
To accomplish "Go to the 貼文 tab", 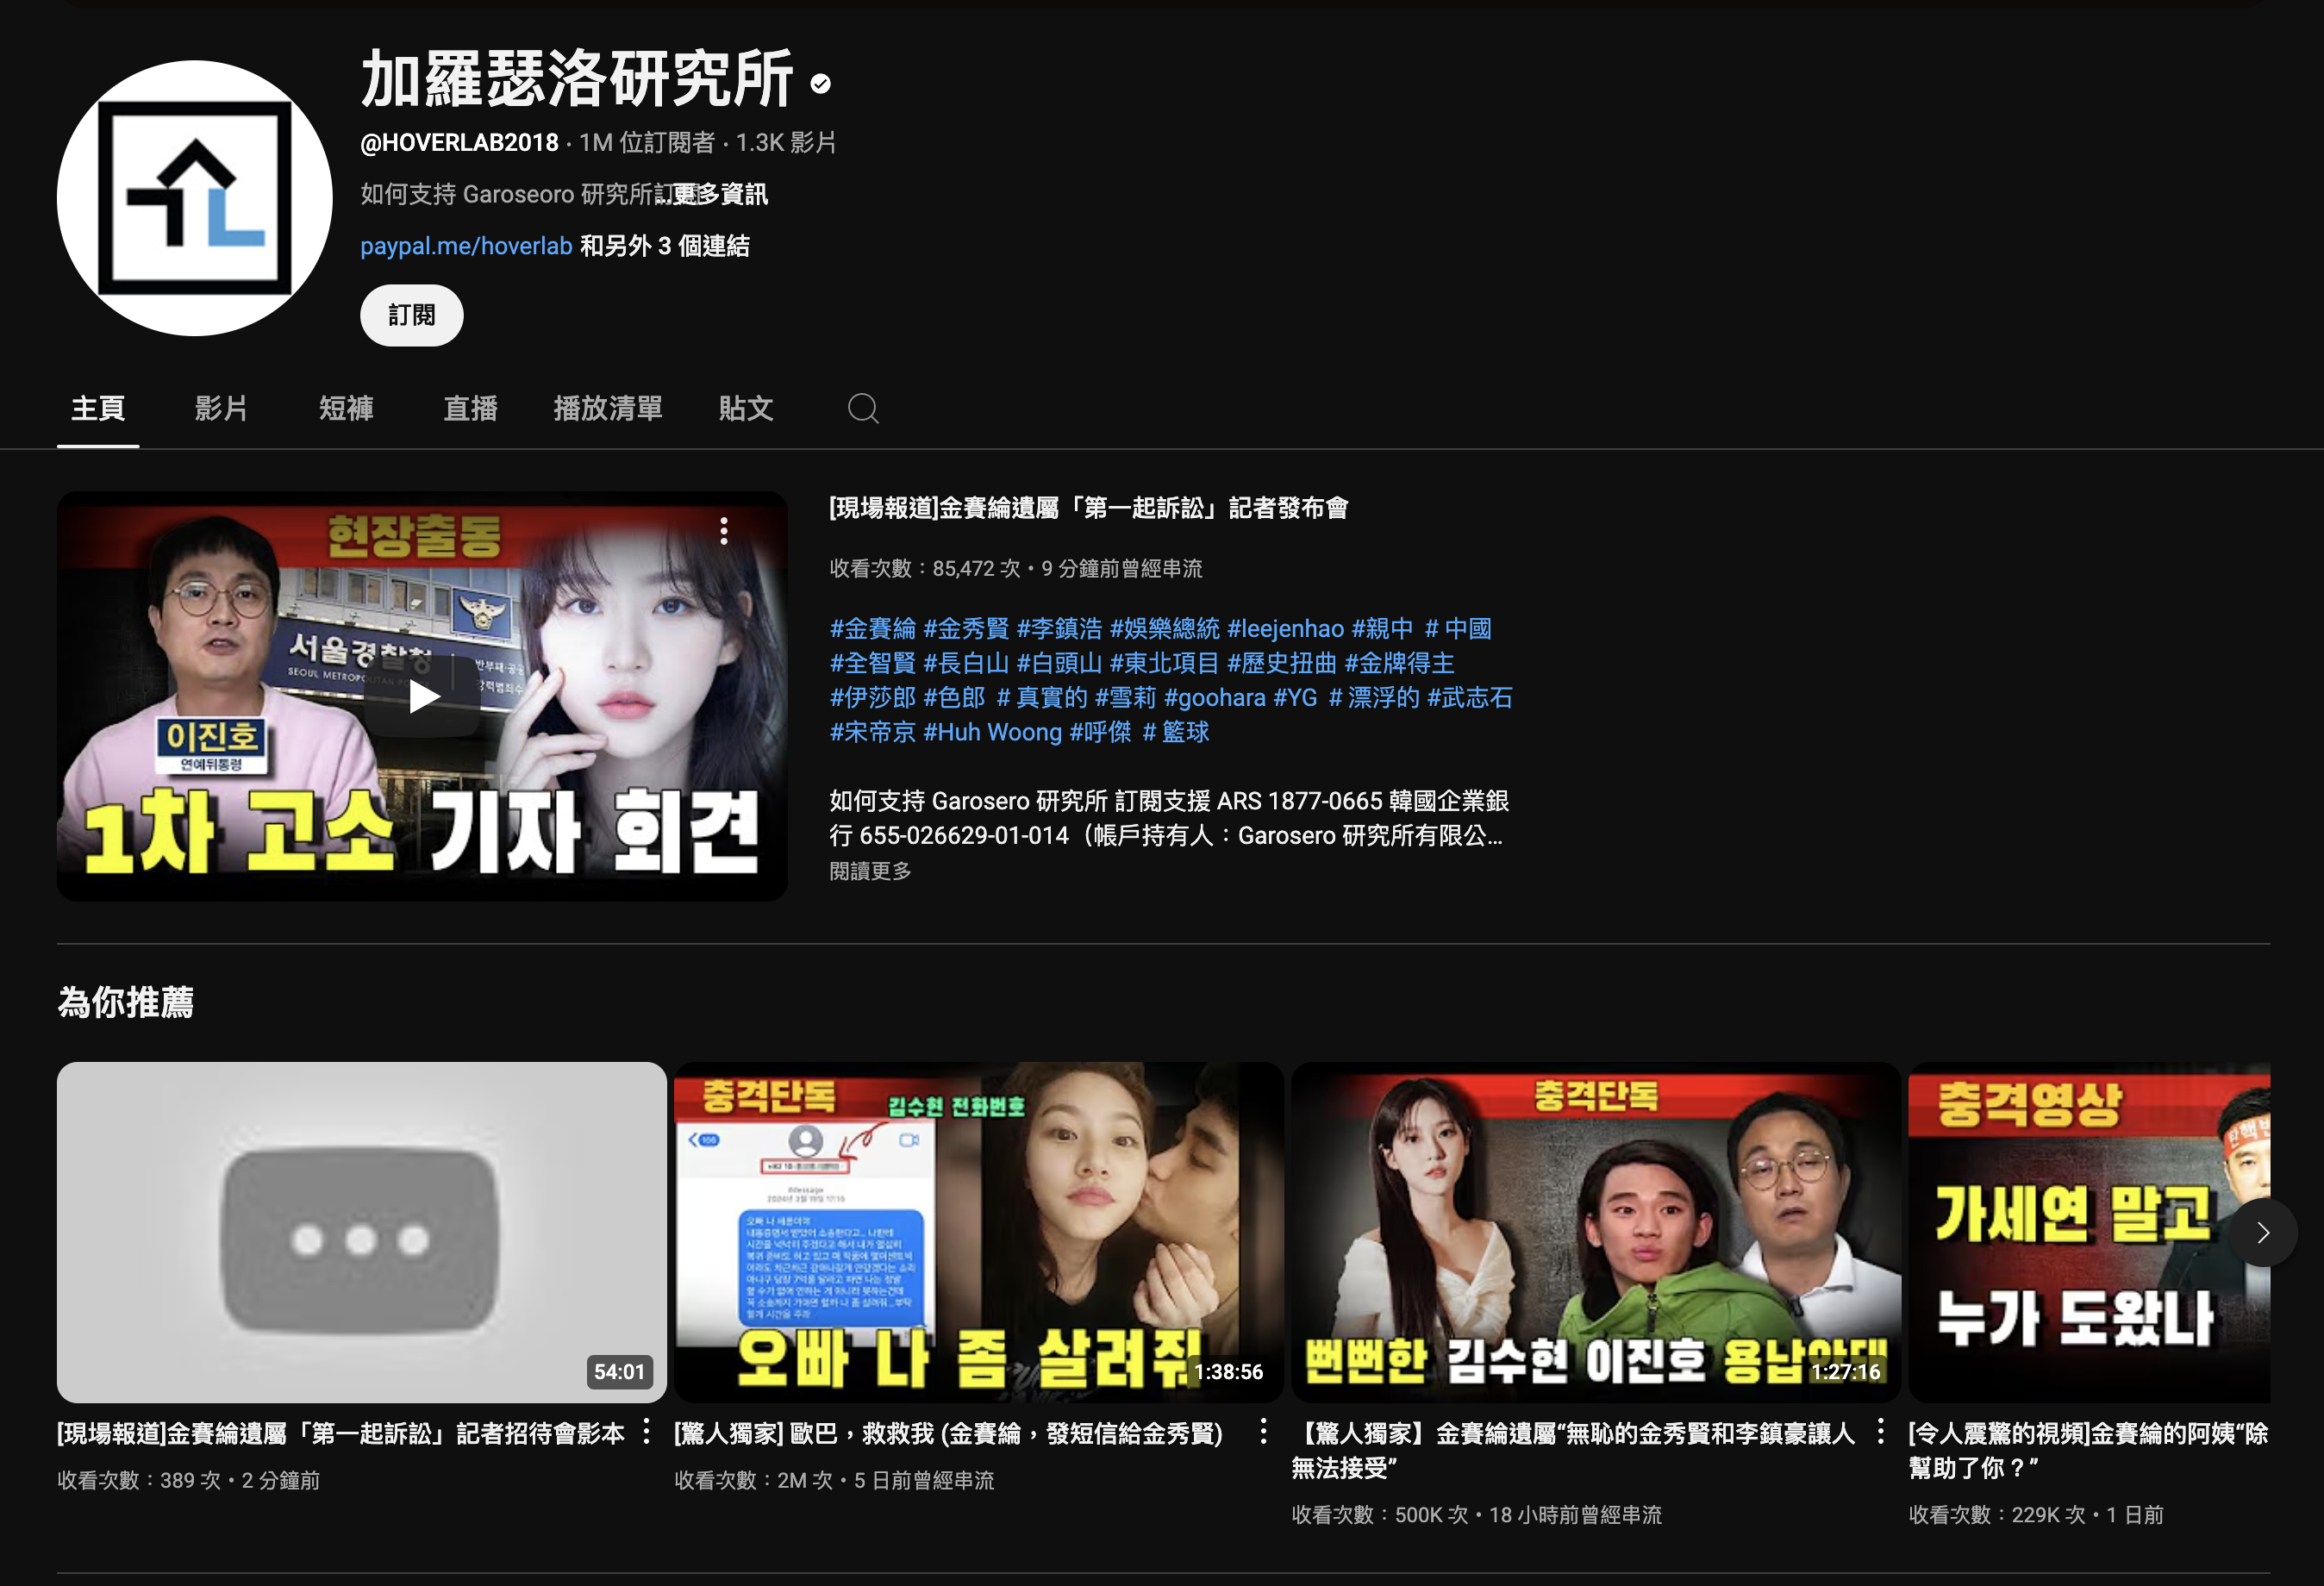I will [746, 408].
